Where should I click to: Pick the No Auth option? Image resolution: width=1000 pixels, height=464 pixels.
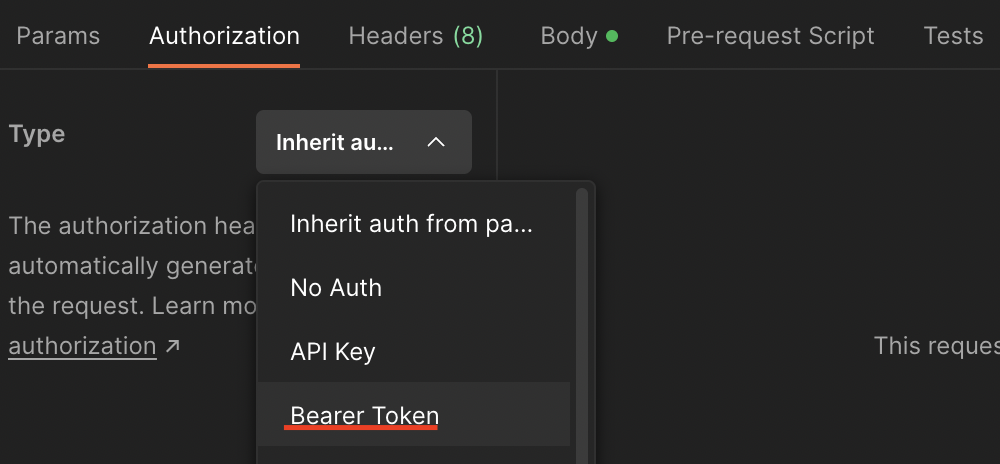(x=336, y=288)
